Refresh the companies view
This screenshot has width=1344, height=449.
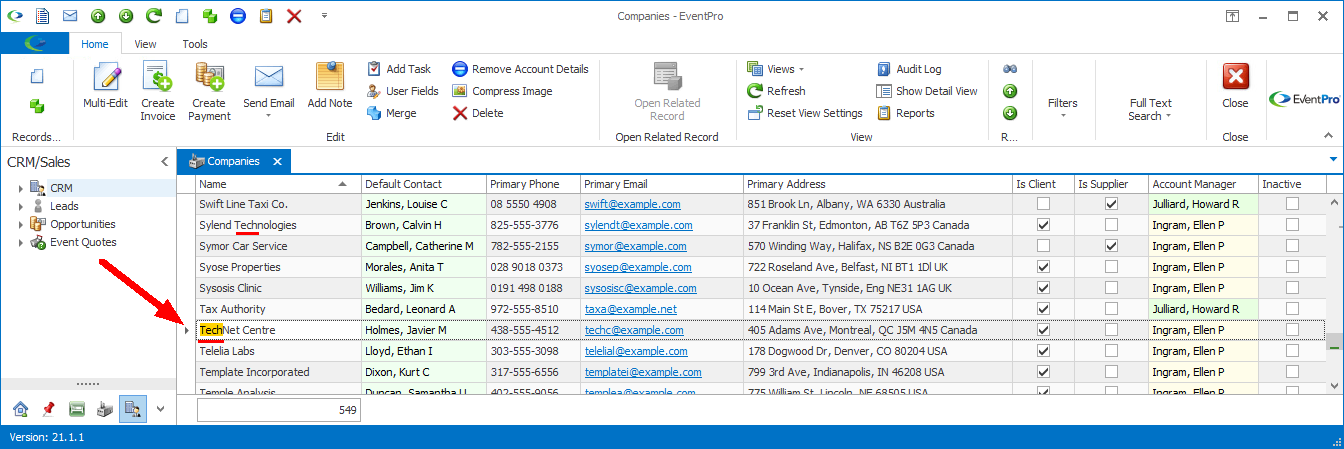(776, 91)
